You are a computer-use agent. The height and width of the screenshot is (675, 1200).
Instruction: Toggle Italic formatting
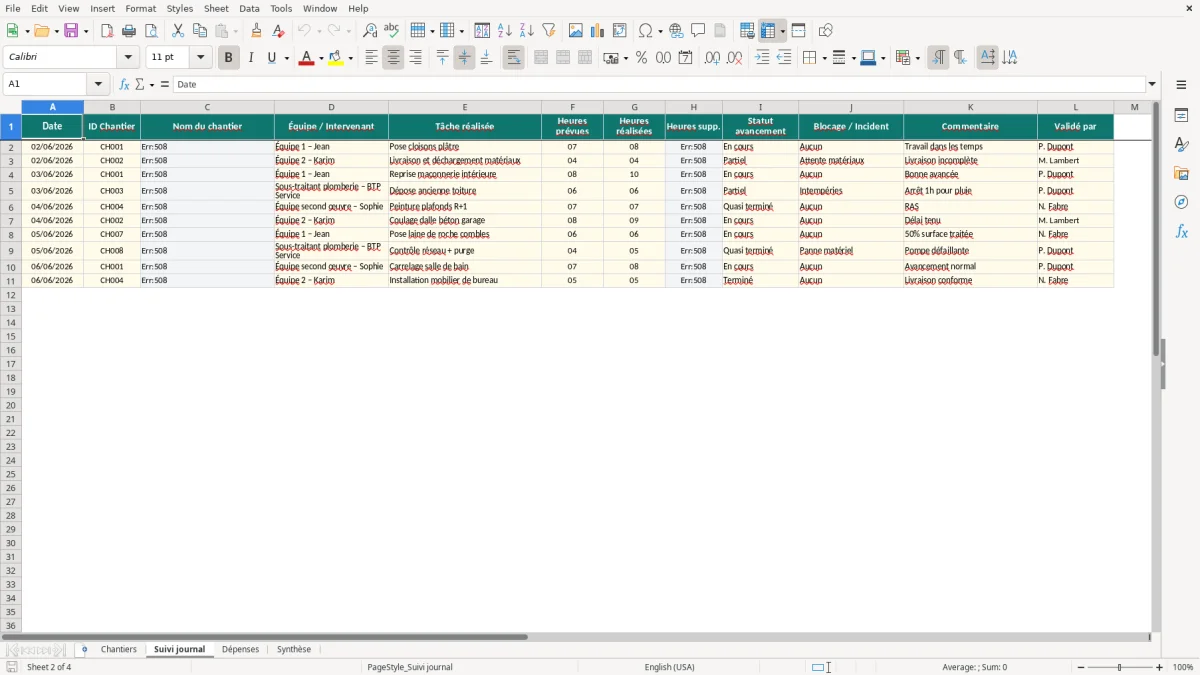click(x=250, y=58)
